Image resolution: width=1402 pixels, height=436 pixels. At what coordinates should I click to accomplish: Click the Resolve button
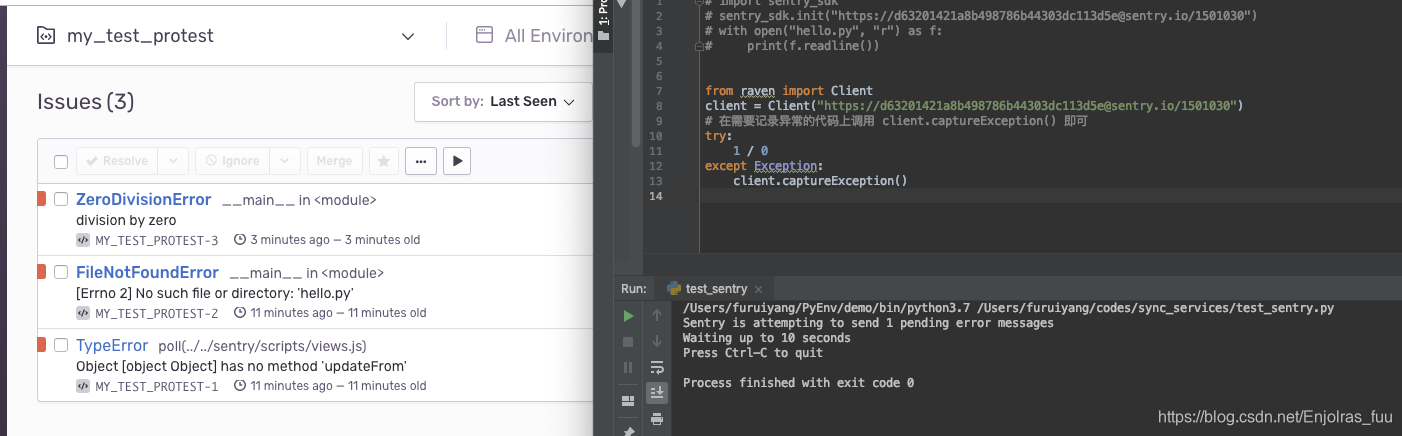coord(117,160)
